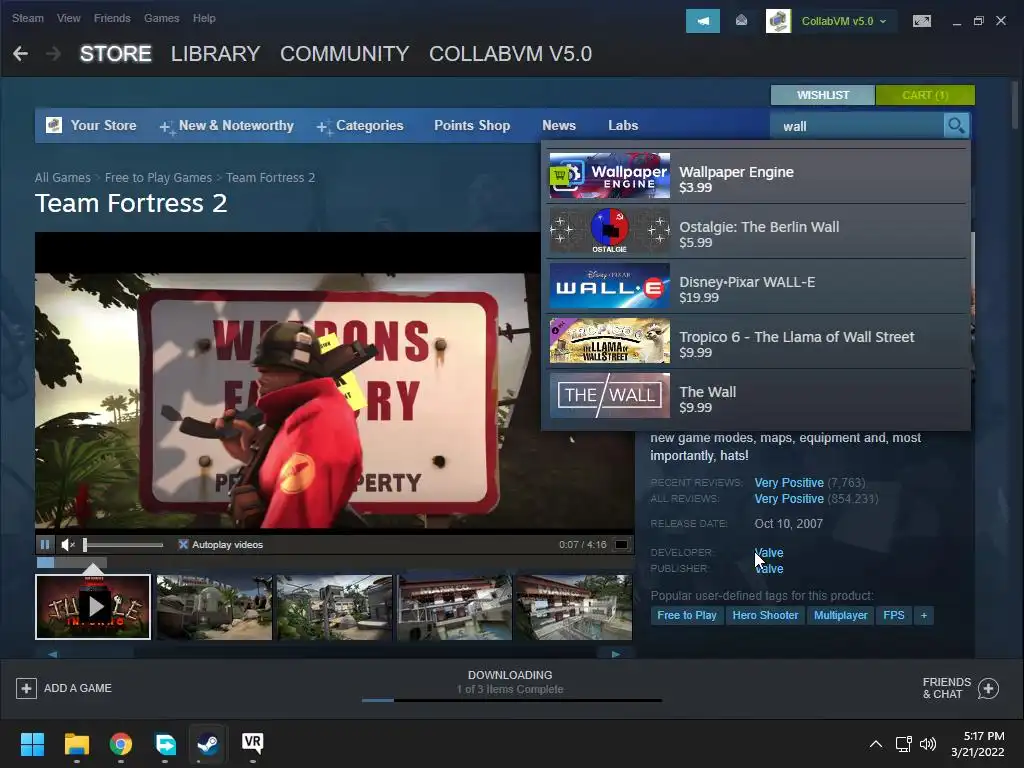
Task: Select Ostalgie: The Berlin Wall result
Action: (758, 231)
